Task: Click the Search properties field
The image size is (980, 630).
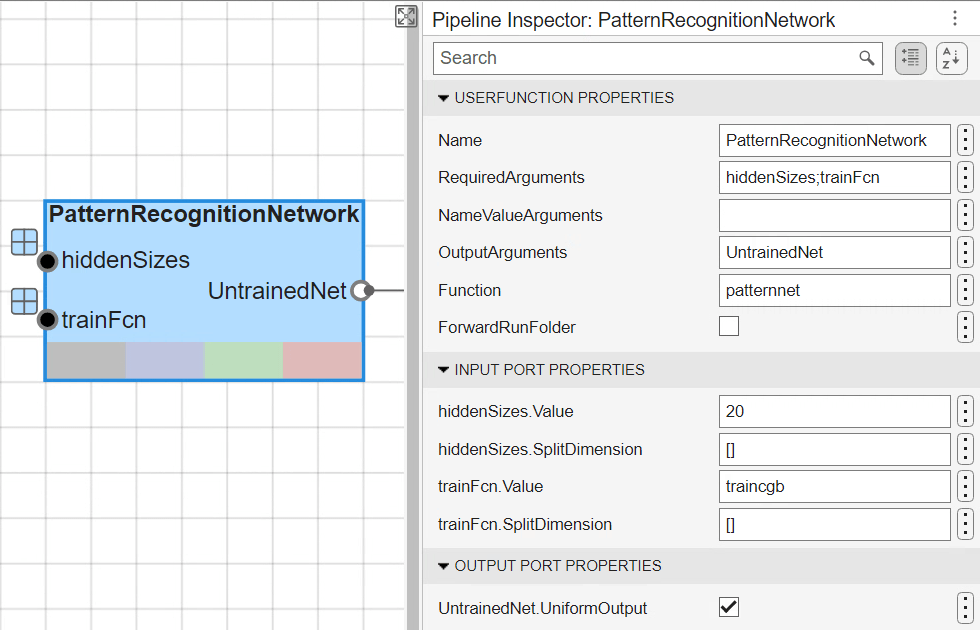Action: pyautogui.click(x=645, y=58)
